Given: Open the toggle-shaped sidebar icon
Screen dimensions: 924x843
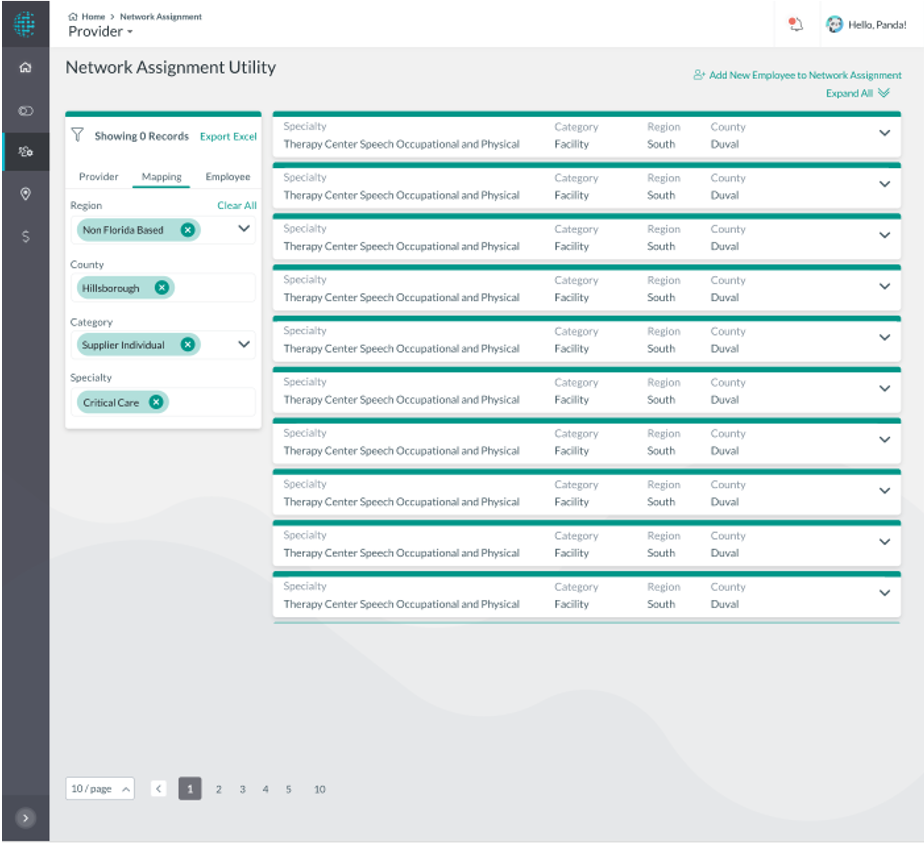Looking at the screenshot, I should (25, 111).
